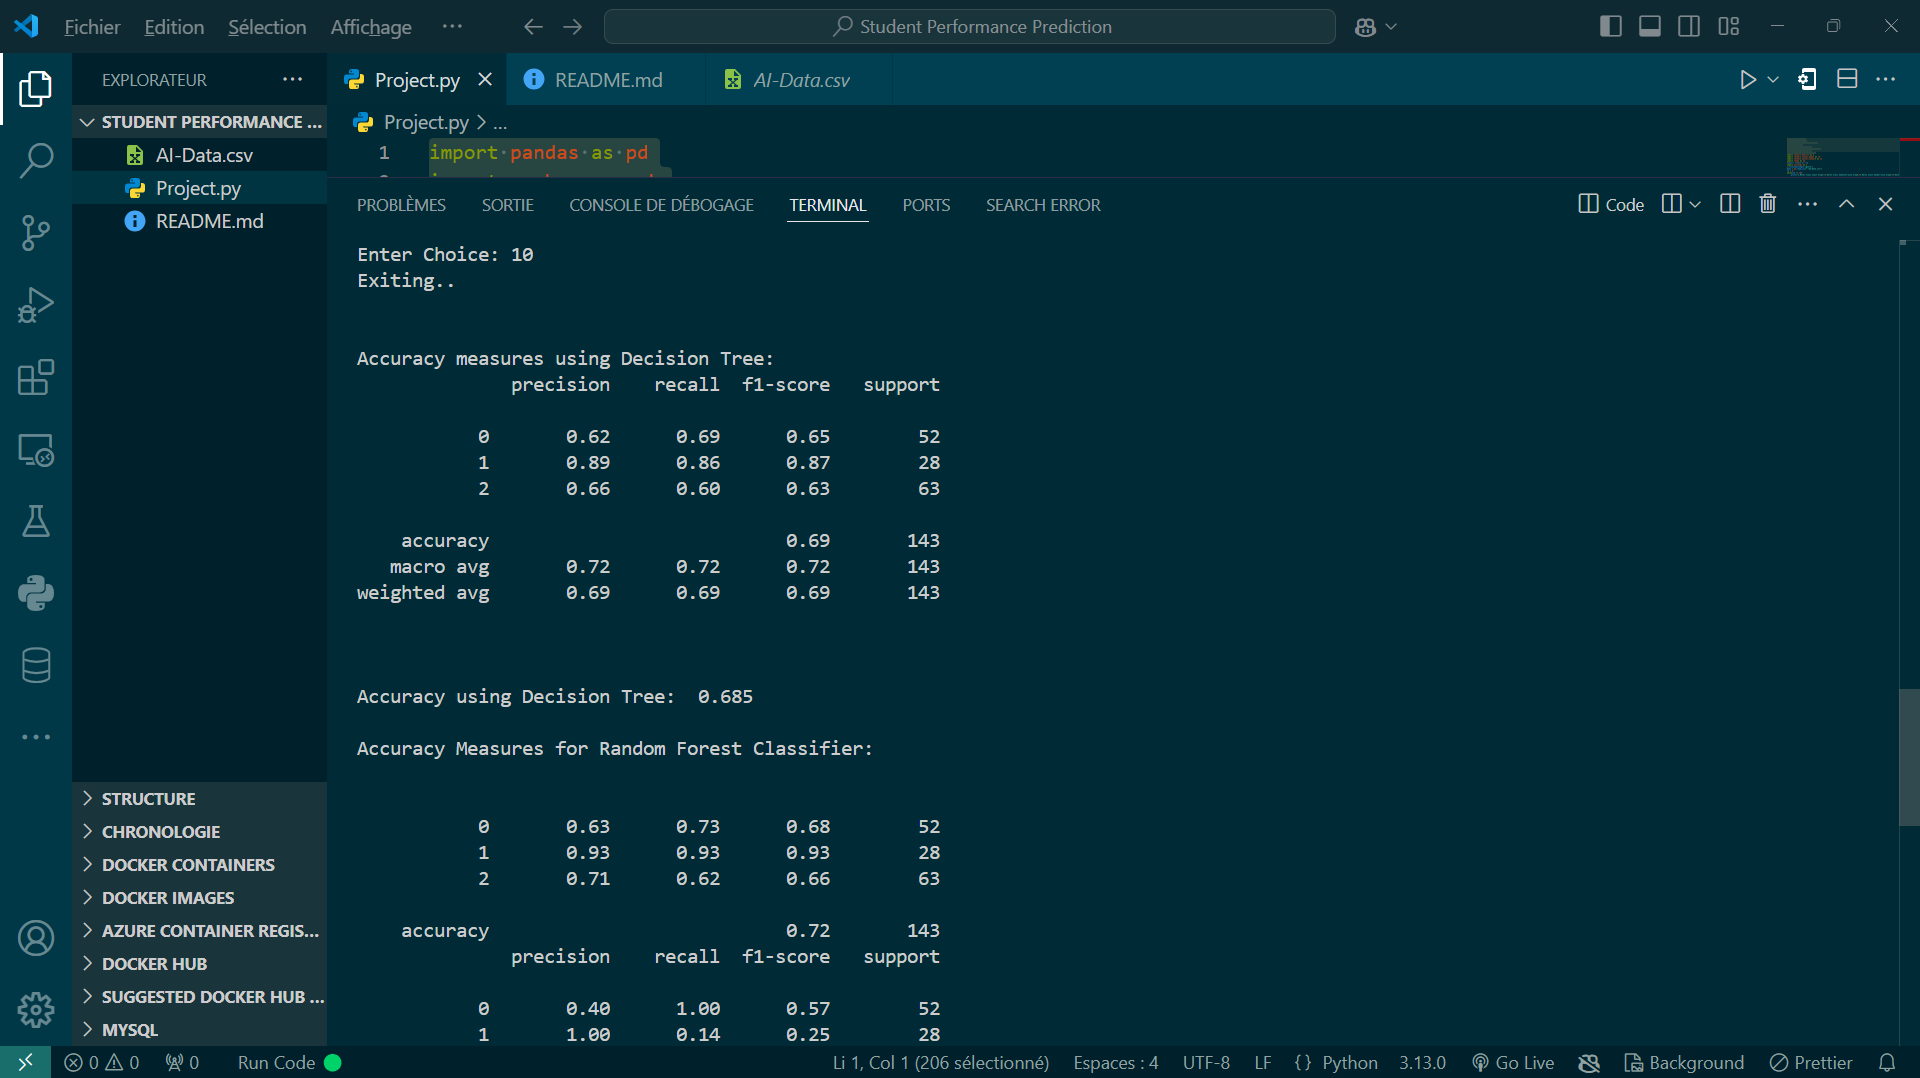This screenshot has height=1078, width=1920.
Task: Open the Extensions view
Action: tap(36, 378)
